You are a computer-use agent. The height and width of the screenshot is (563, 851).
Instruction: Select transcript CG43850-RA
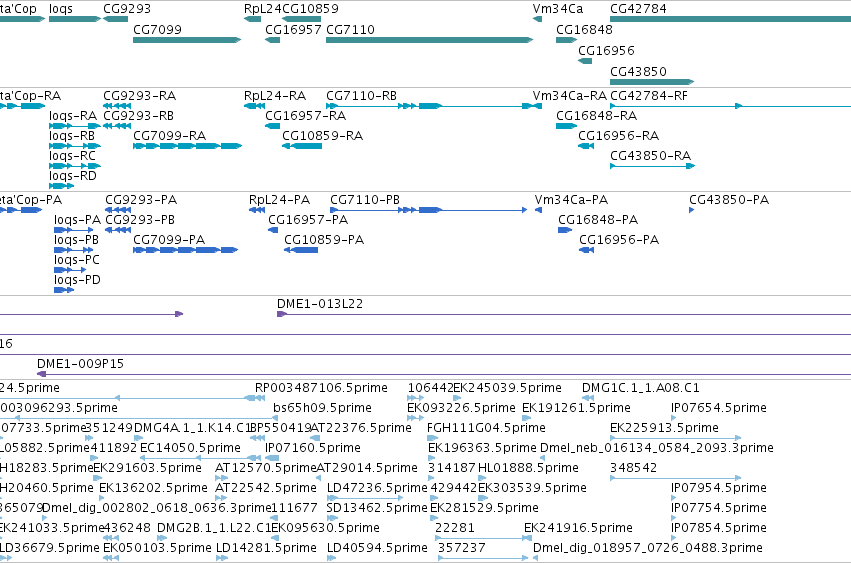pyautogui.click(x=652, y=166)
